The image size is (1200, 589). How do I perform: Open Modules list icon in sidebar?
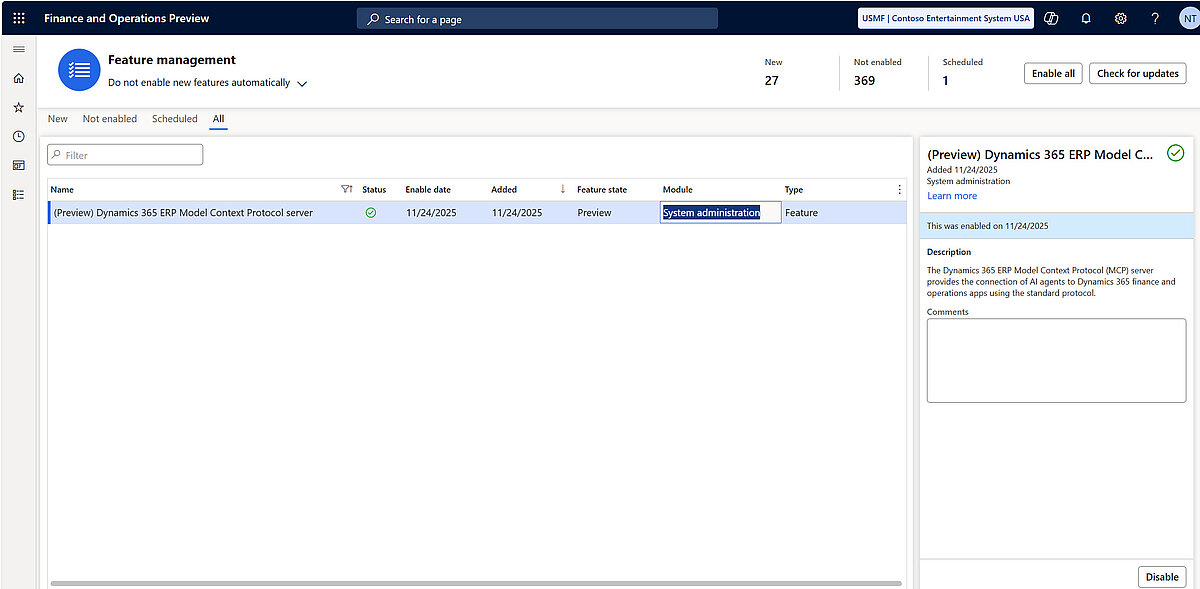click(x=18, y=194)
